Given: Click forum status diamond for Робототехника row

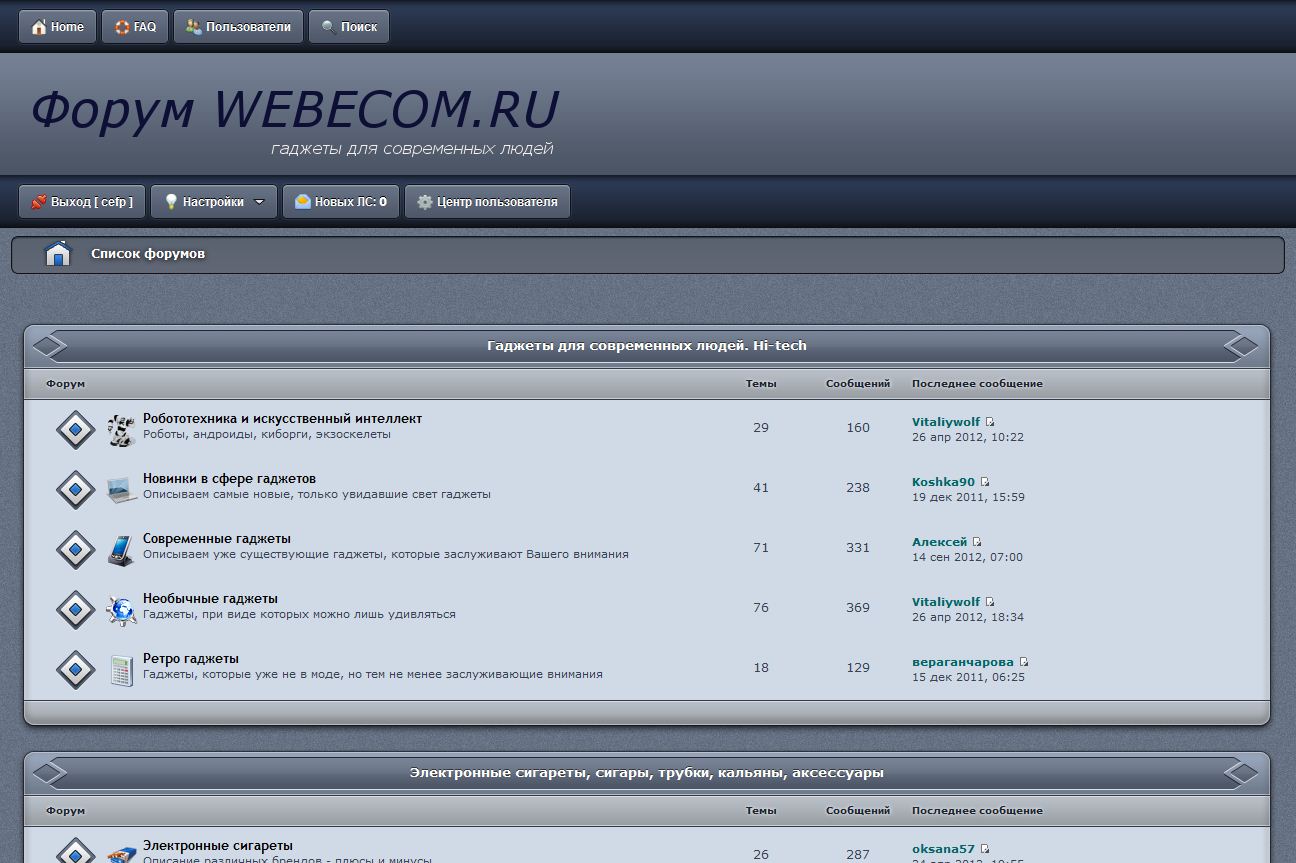Looking at the screenshot, I should click(x=75, y=430).
